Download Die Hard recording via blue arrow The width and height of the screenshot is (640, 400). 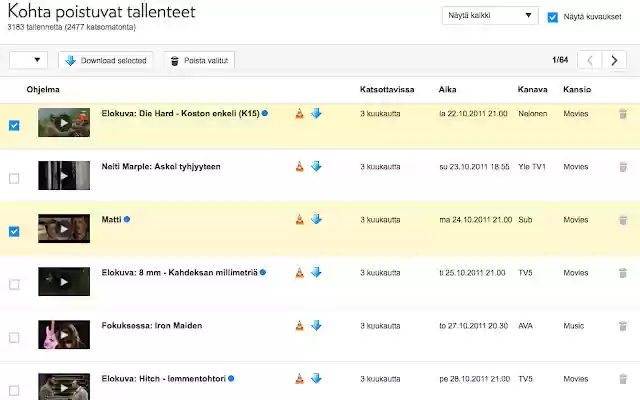[x=316, y=113]
